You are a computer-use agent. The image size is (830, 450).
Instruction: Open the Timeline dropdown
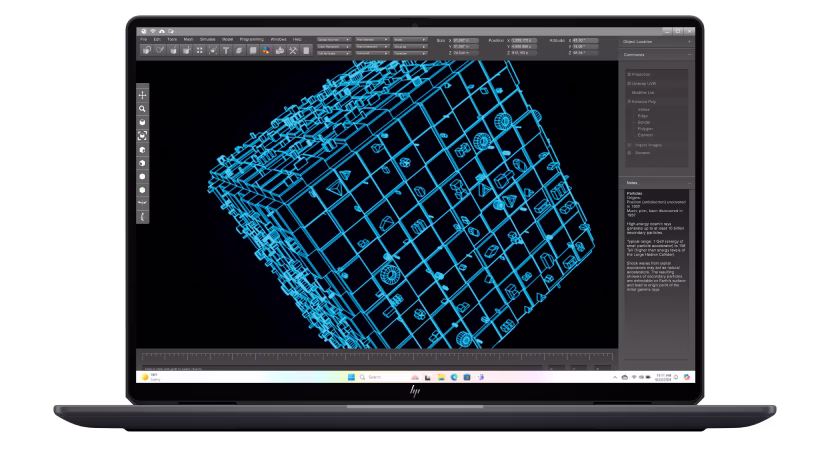point(410,53)
